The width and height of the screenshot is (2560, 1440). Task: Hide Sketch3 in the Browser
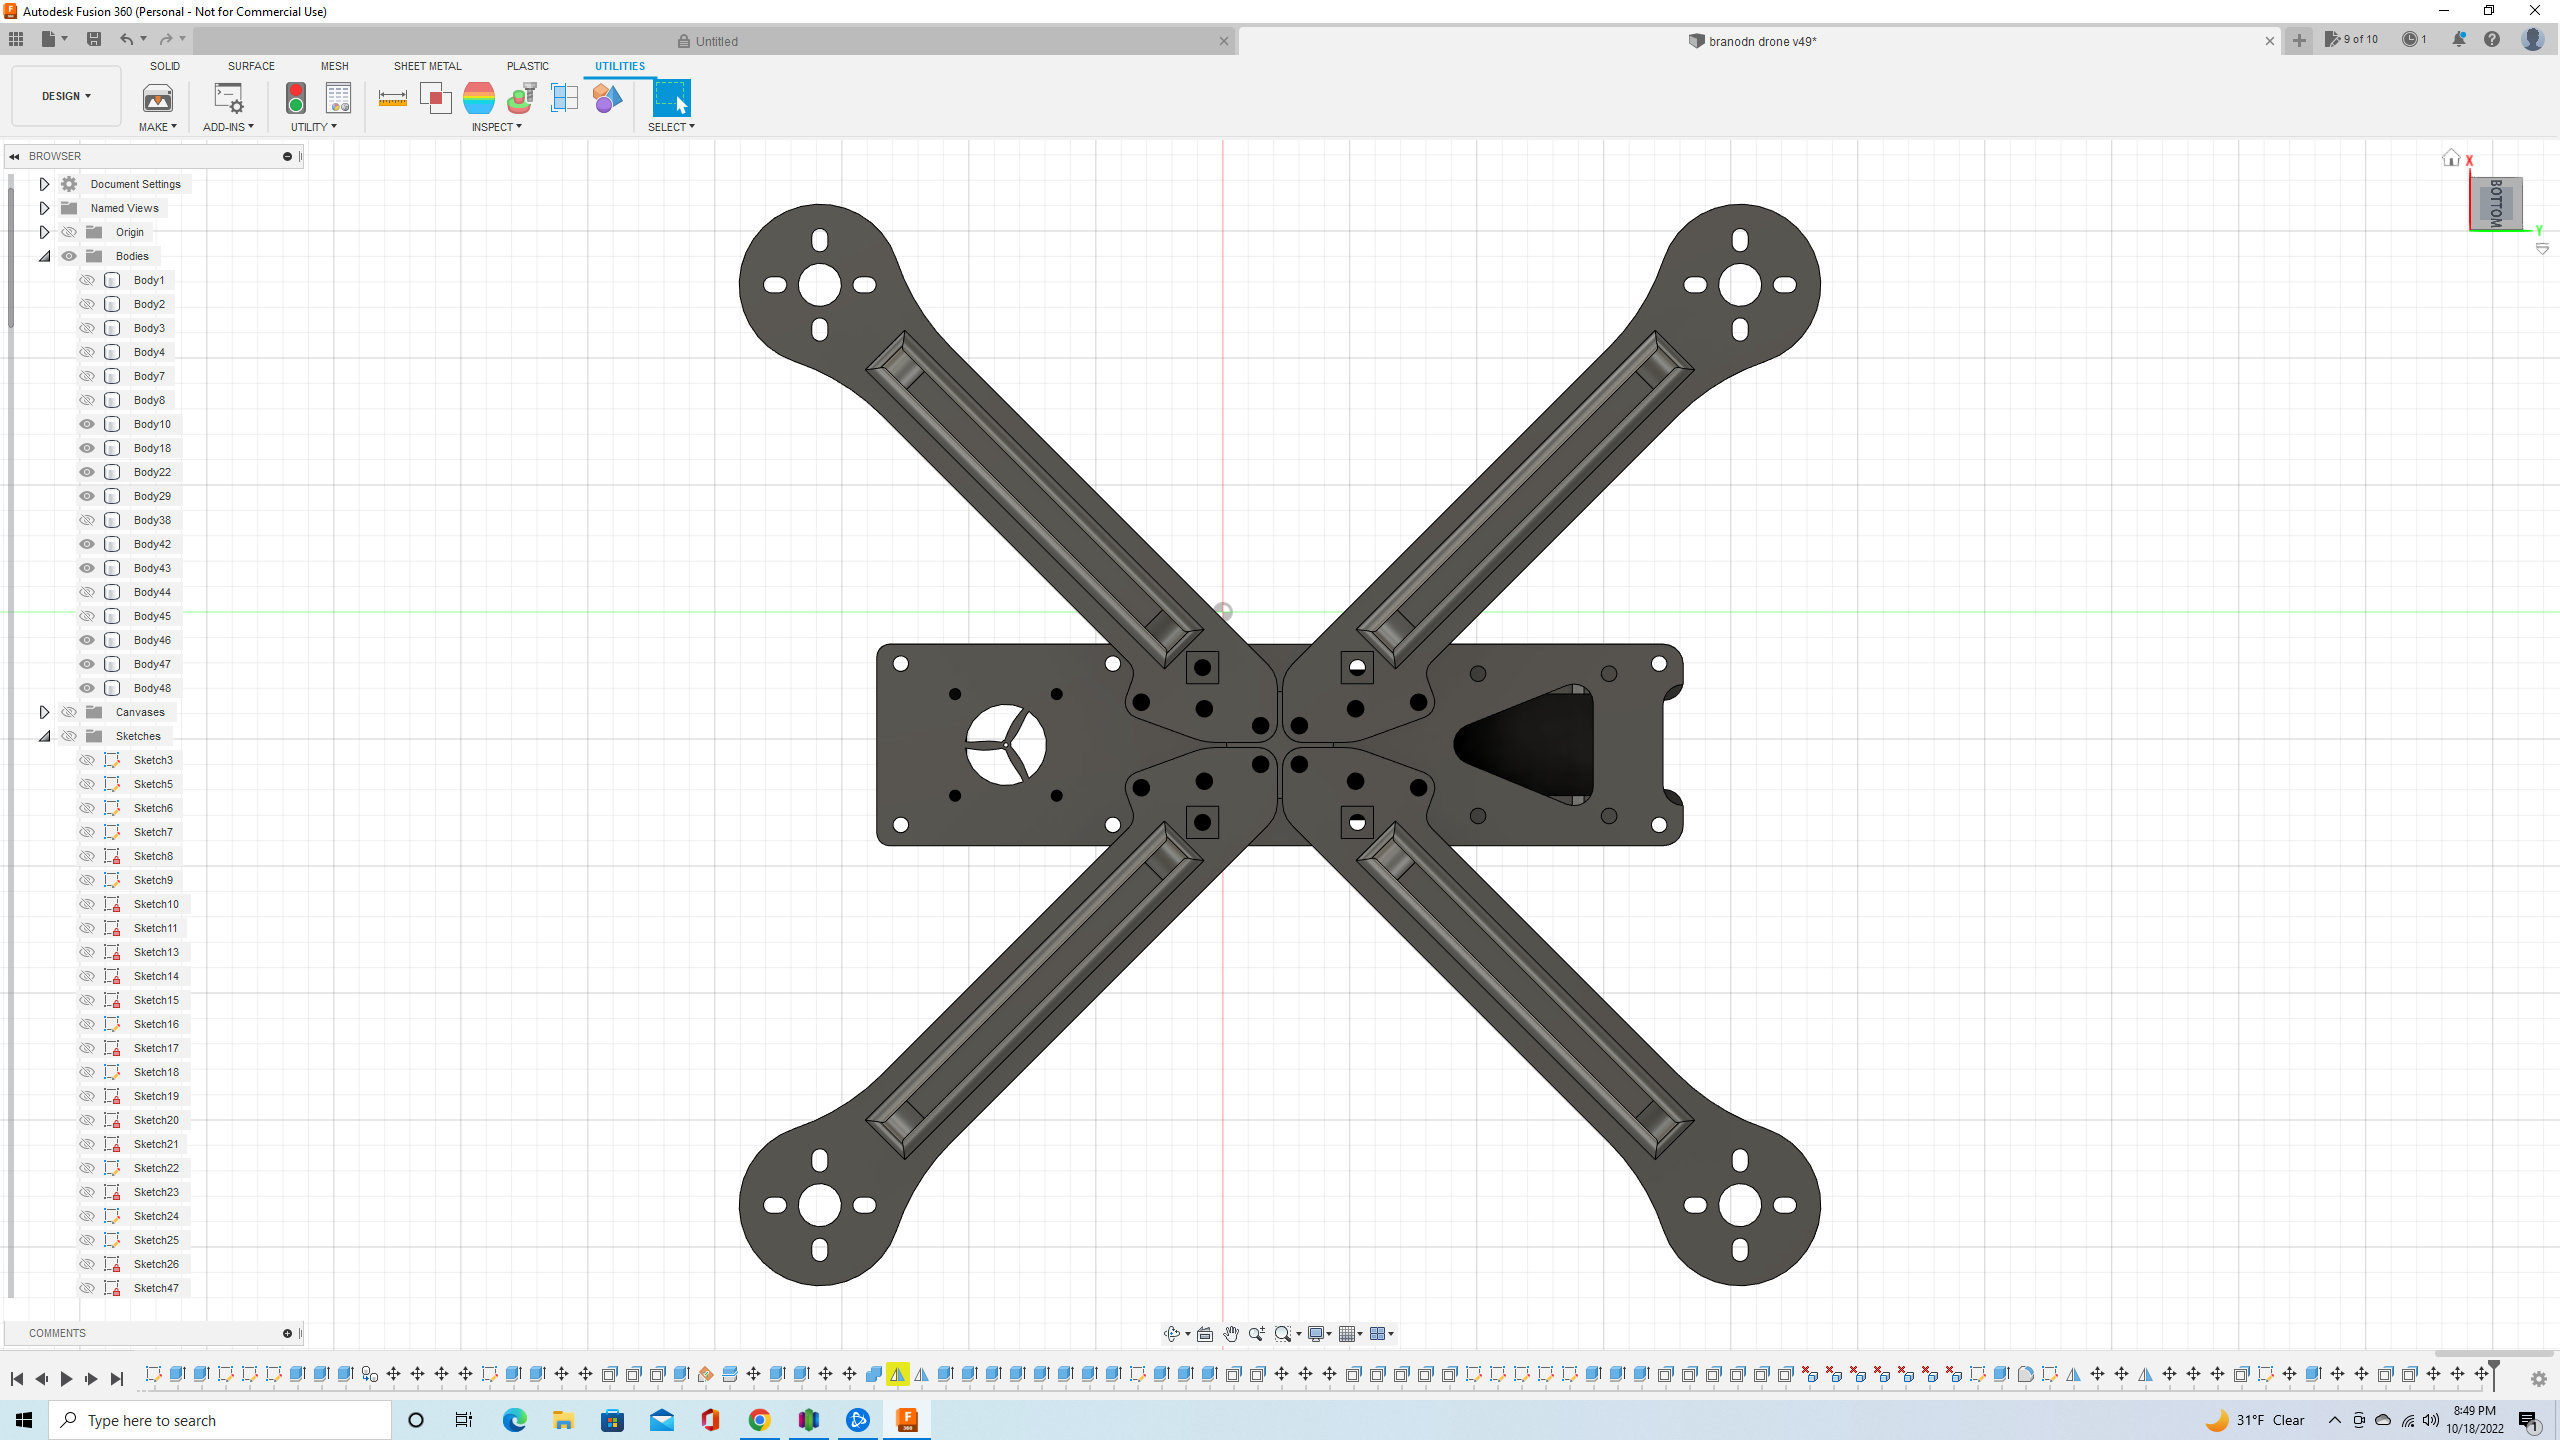pos(88,759)
